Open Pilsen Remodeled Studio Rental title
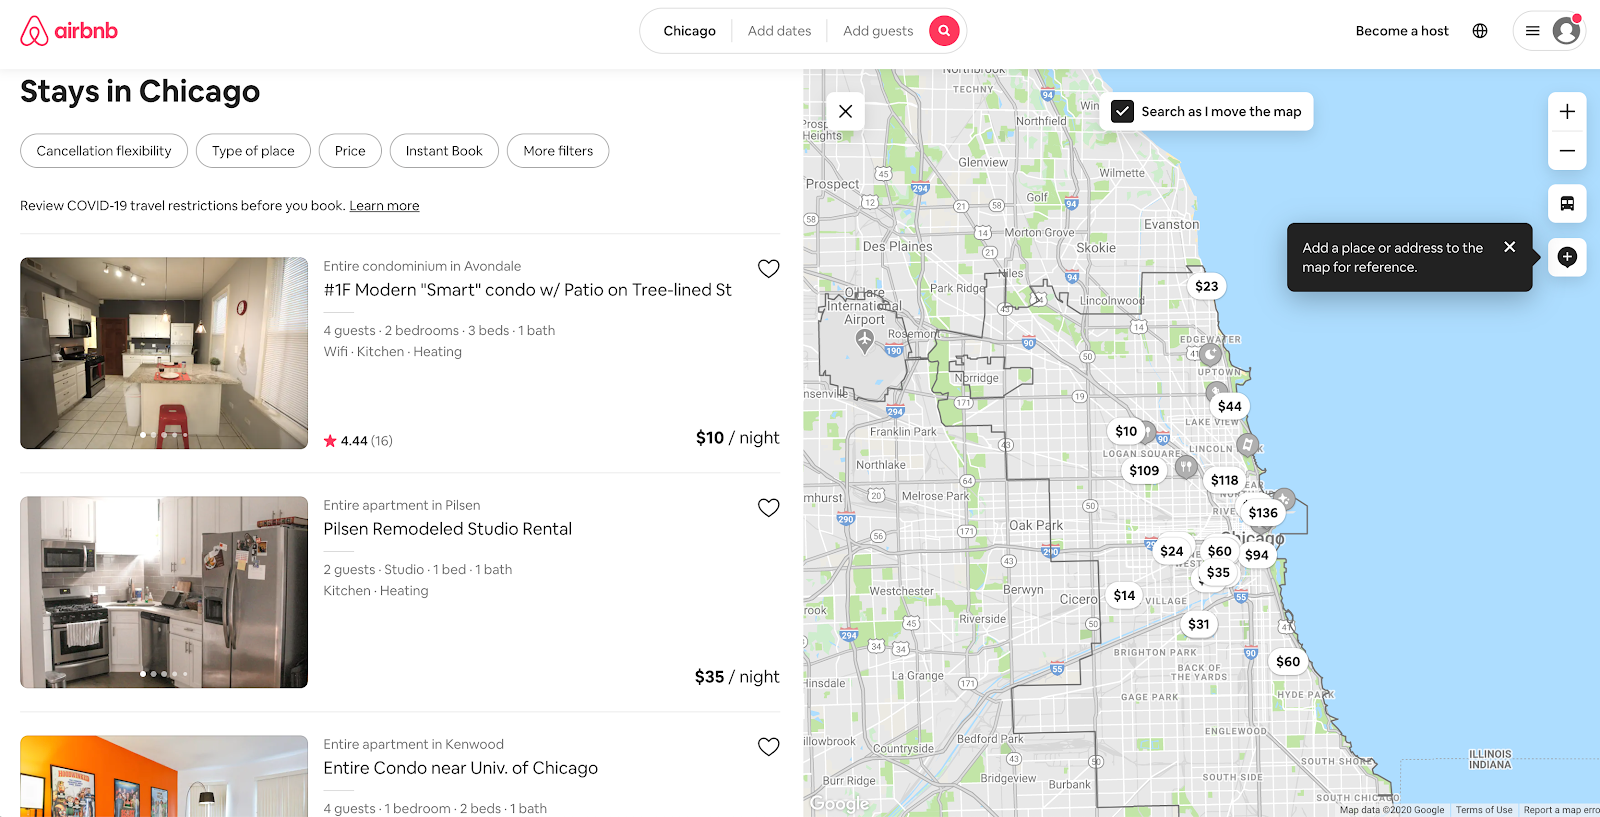The width and height of the screenshot is (1600, 817). click(447, 529)
